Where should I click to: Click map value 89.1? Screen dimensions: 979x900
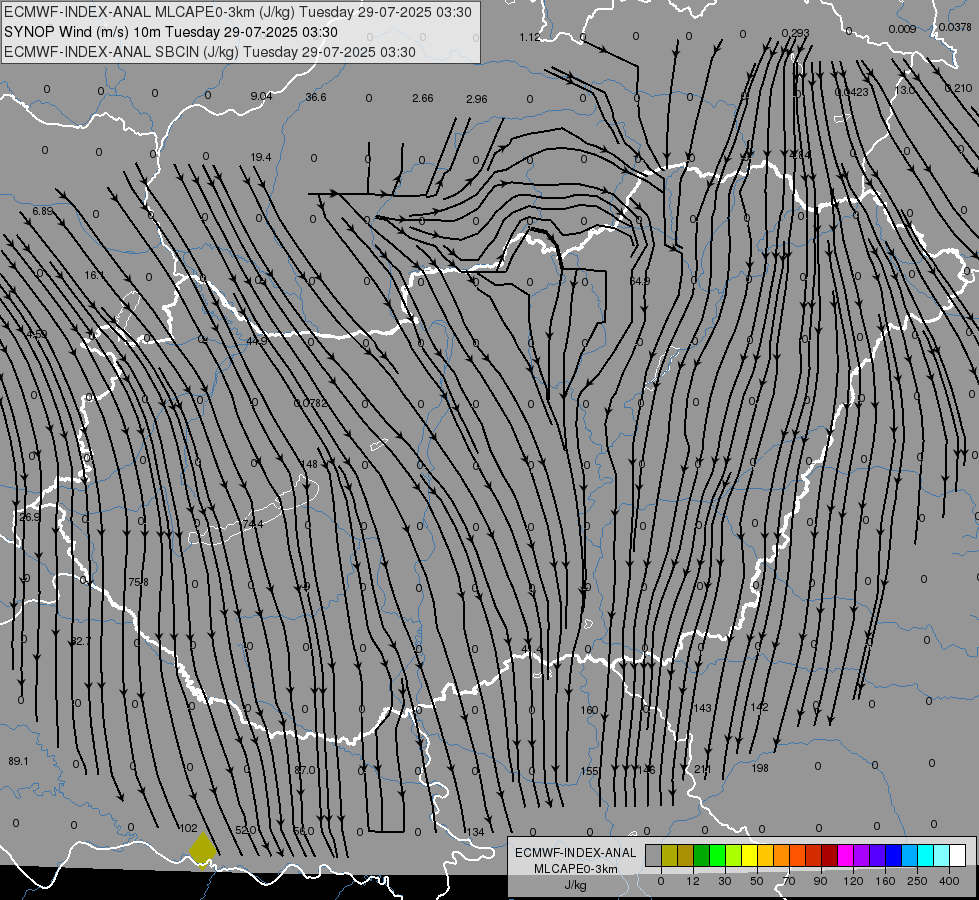(18, 761)
